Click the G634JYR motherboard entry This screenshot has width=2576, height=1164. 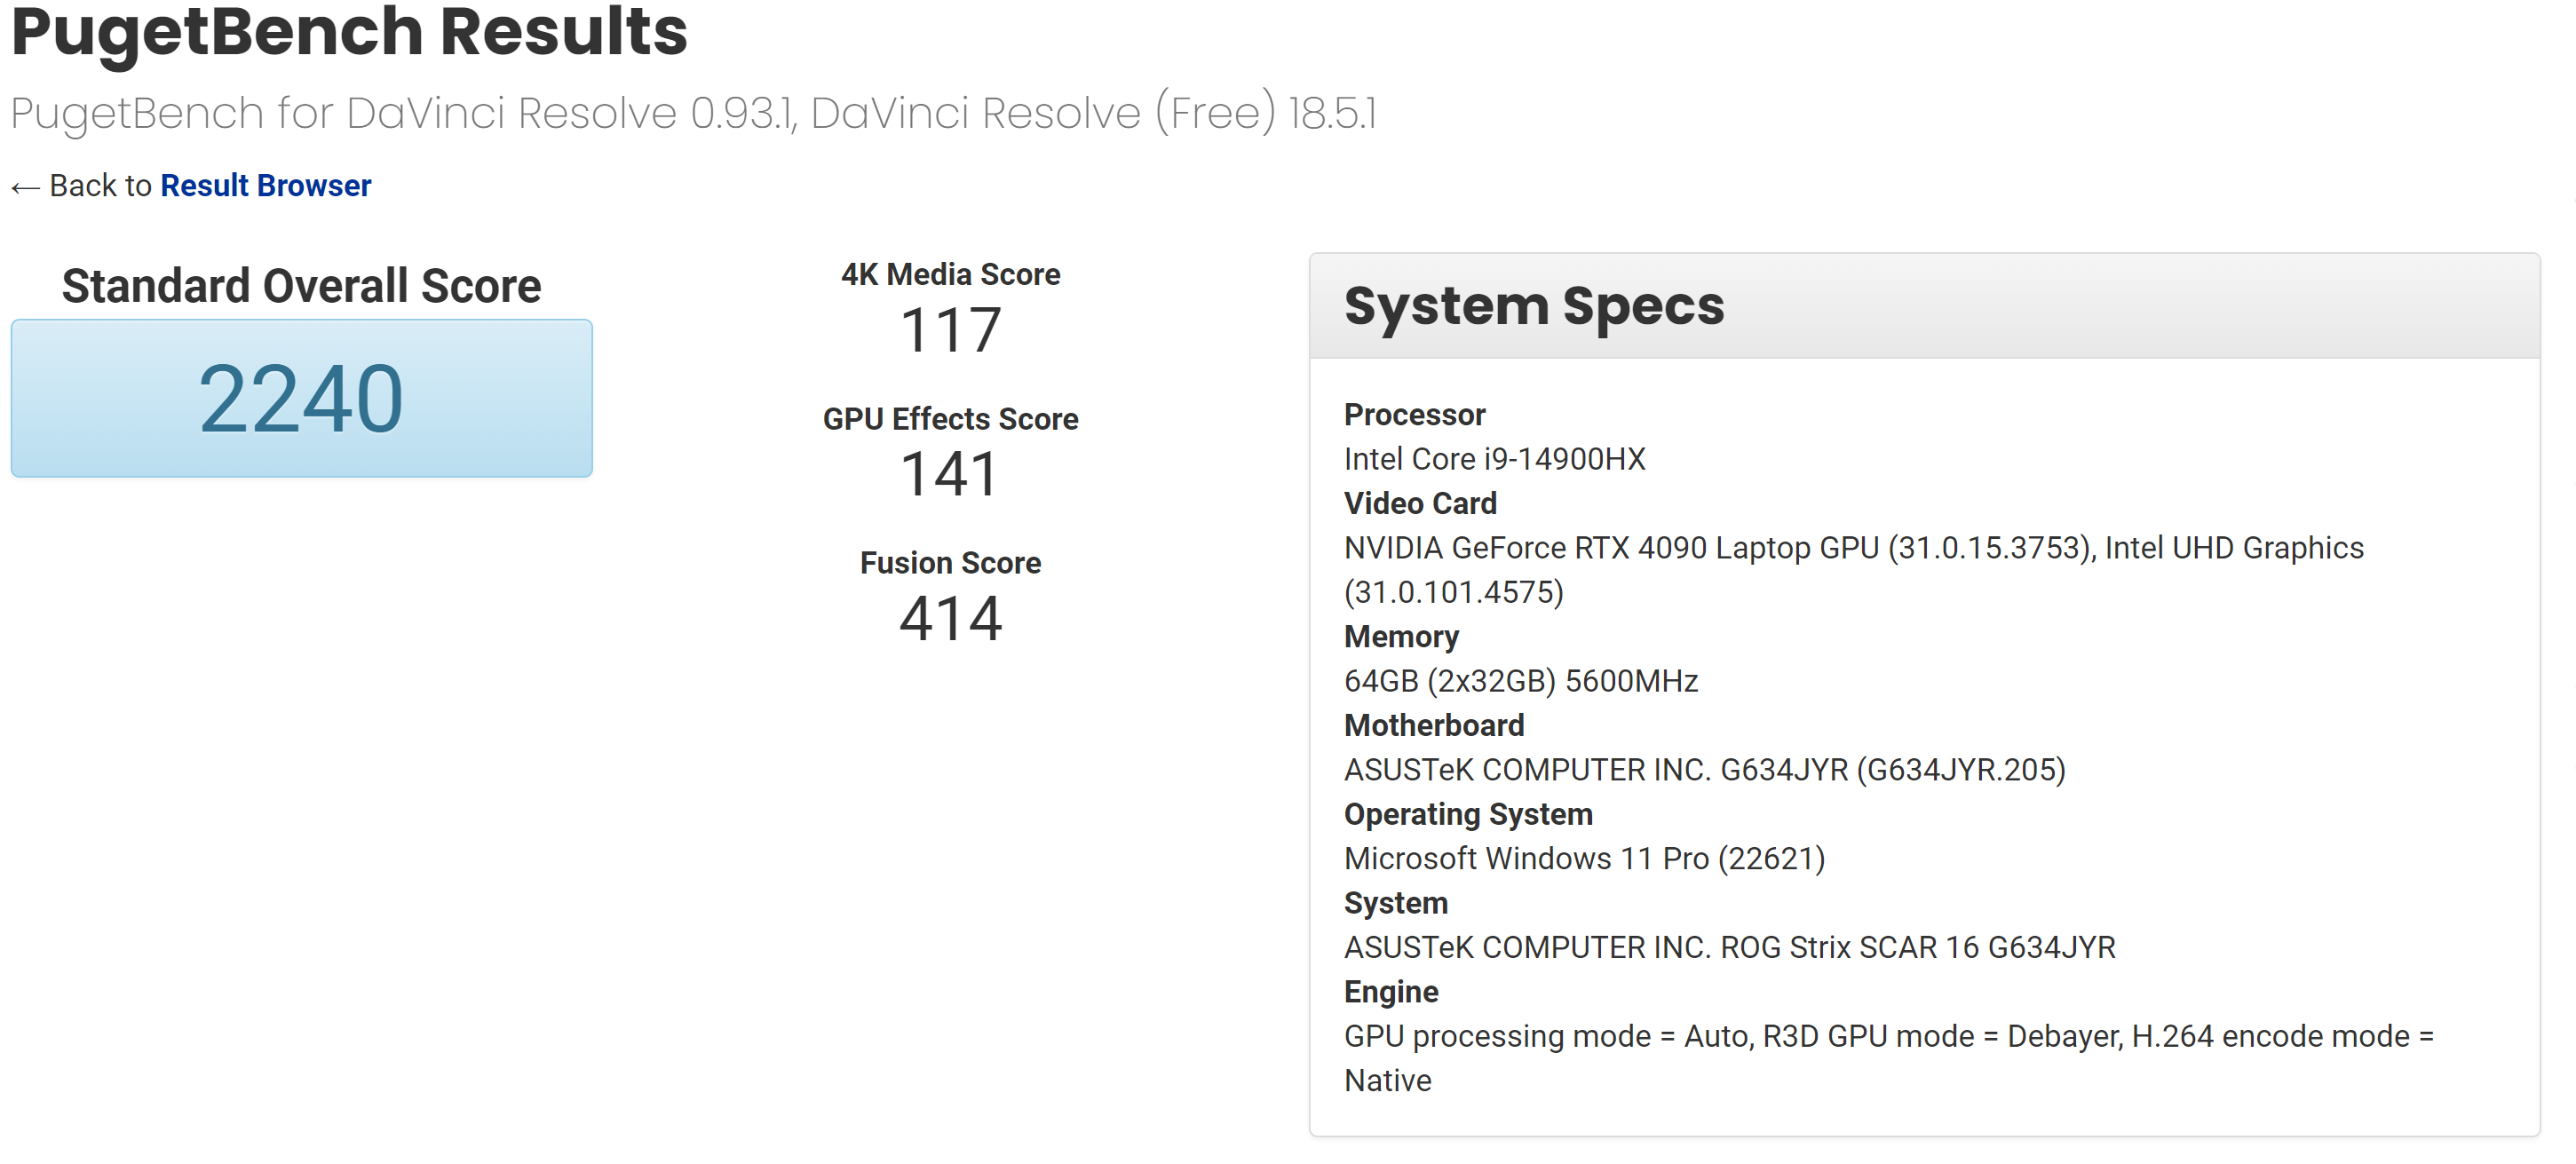click(1704, 770)
